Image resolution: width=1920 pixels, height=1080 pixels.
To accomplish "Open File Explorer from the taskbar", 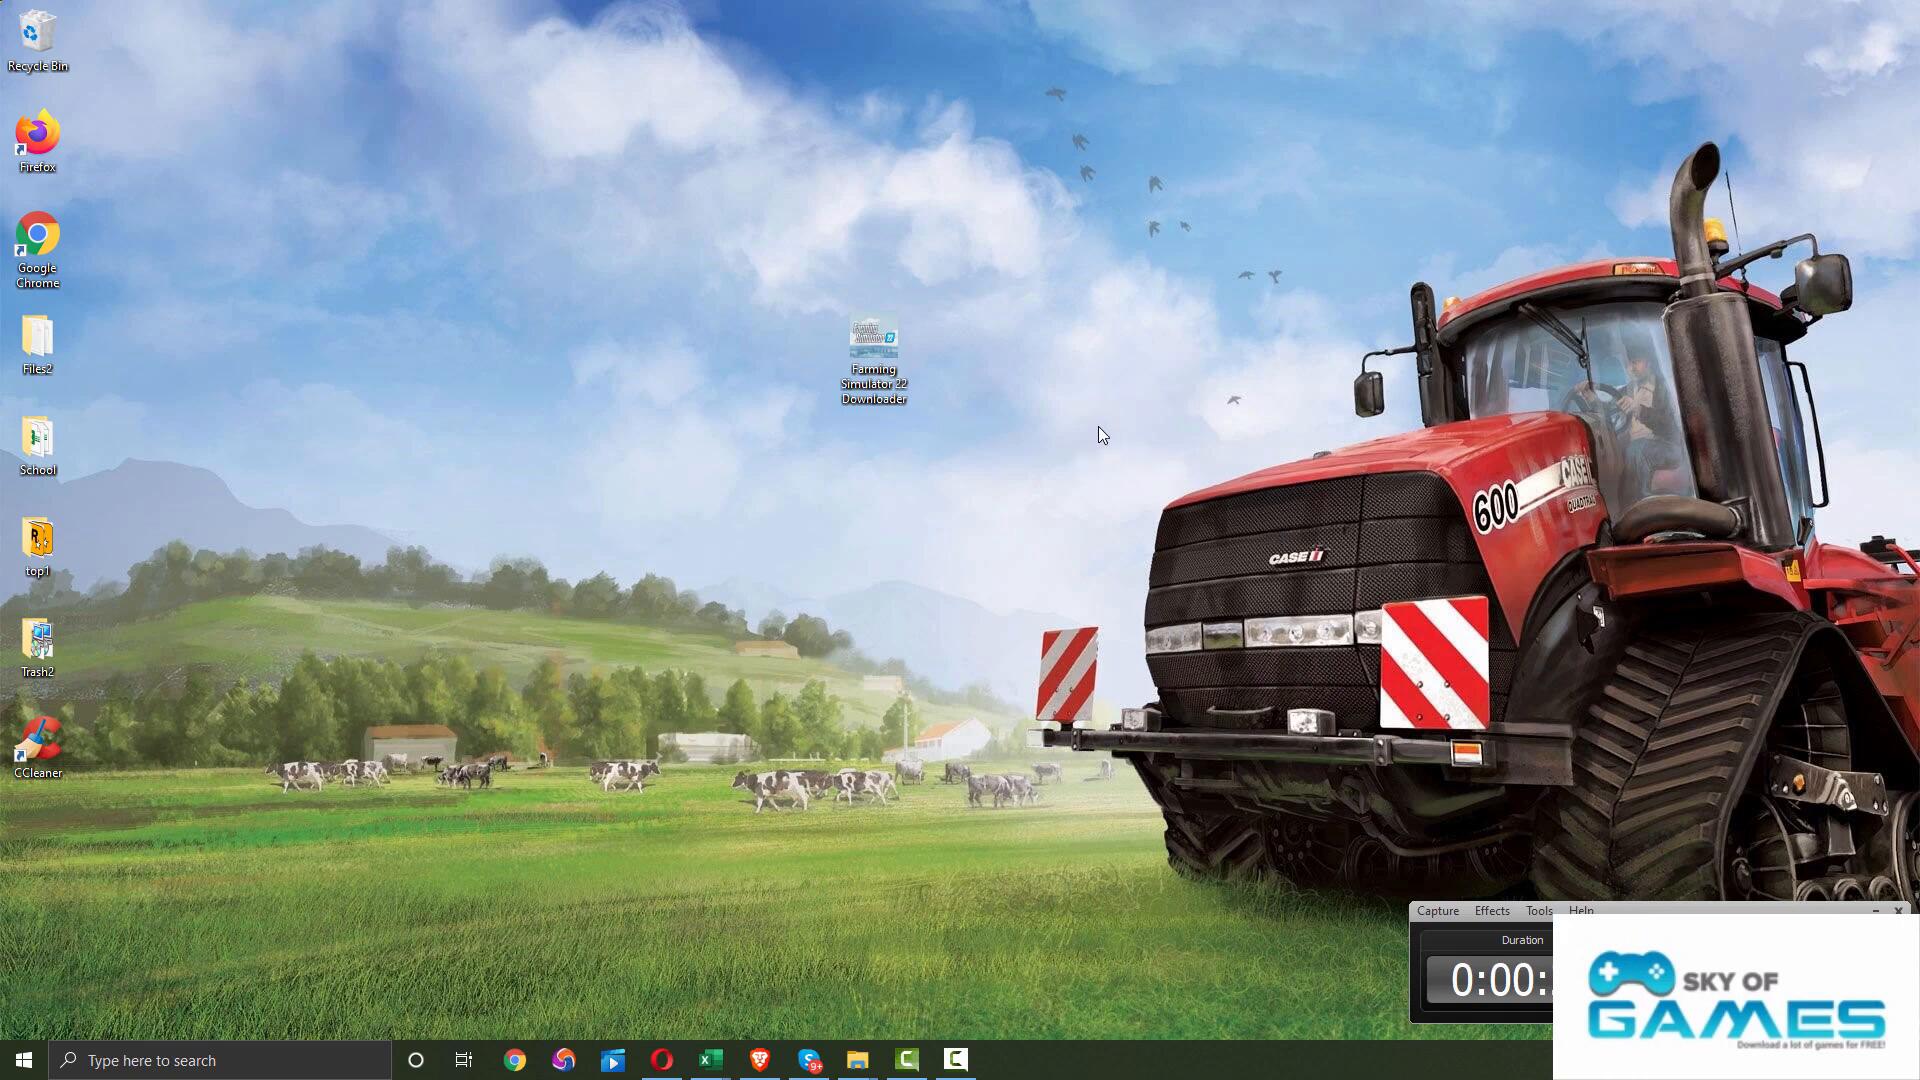I will 857,1060.
